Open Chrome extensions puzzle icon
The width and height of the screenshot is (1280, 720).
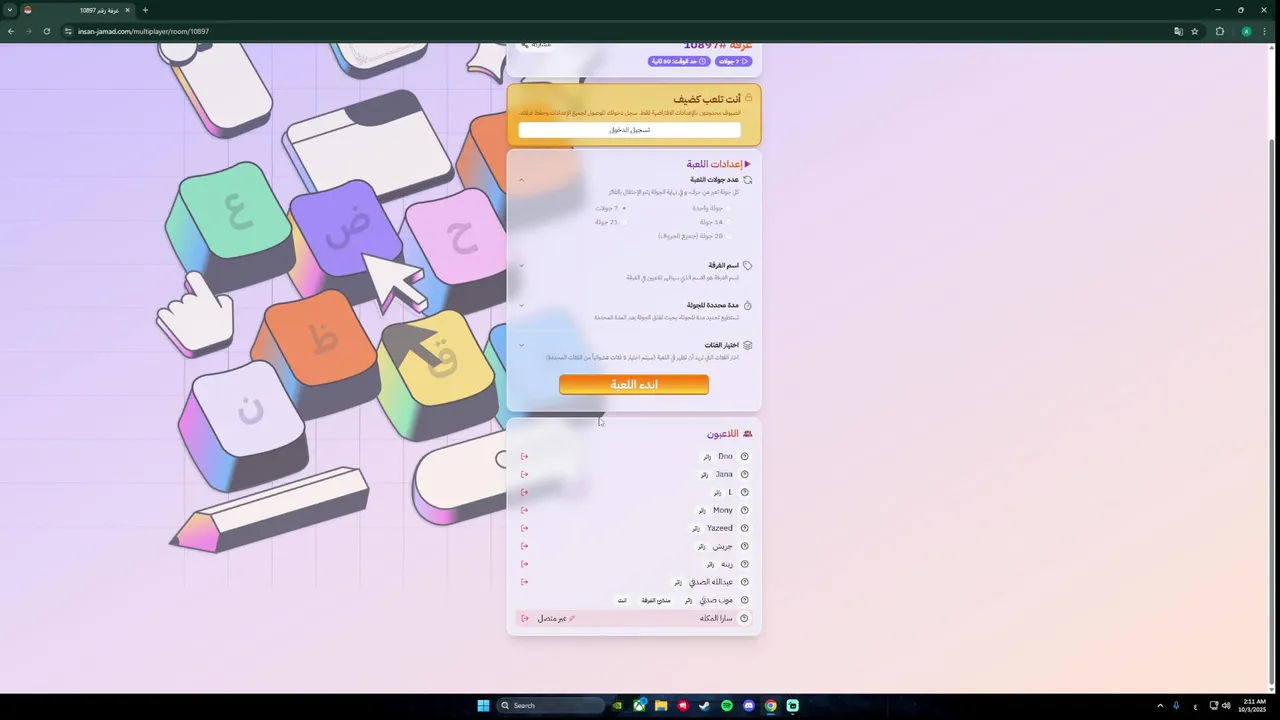pyautogui.click(x=1219, y=31)
